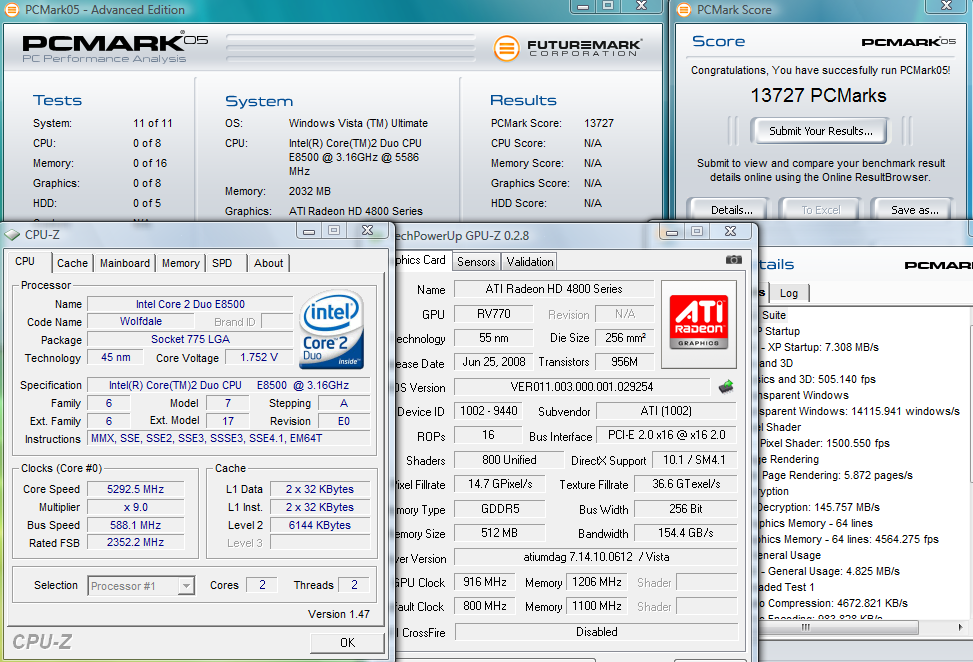Viewport: 973px width, 662px height.
Task: Open the Log tab in Details window
Action: pyautogui.click(x=789, y=293)
